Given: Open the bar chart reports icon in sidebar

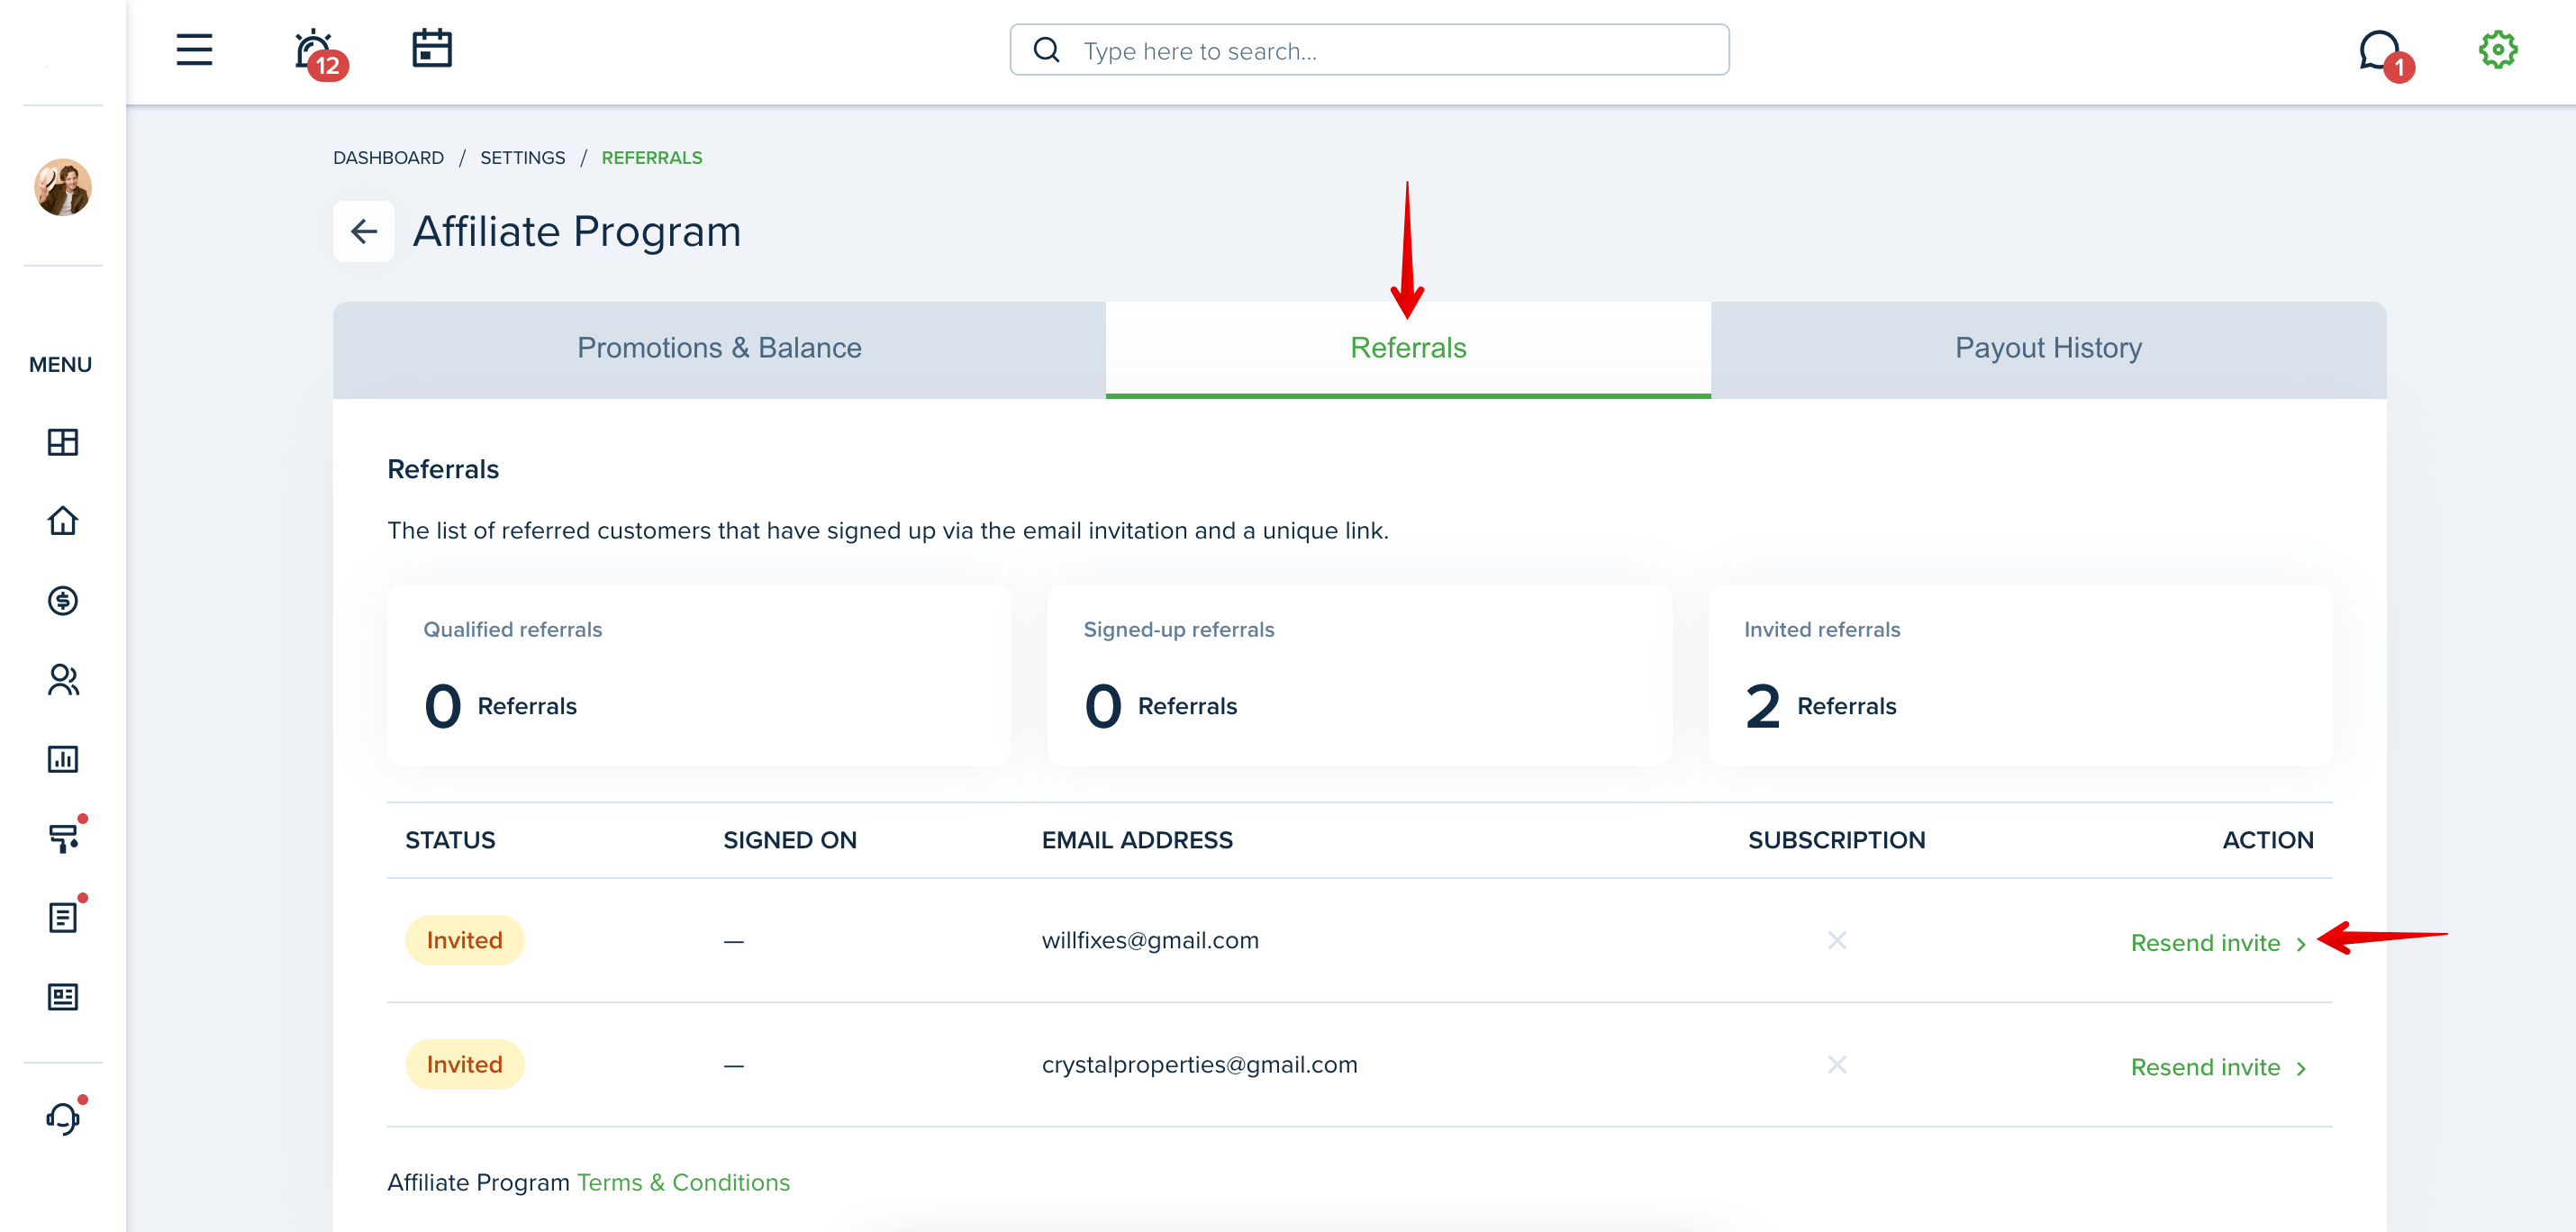Looking at the screenshot, I should 63,759.
